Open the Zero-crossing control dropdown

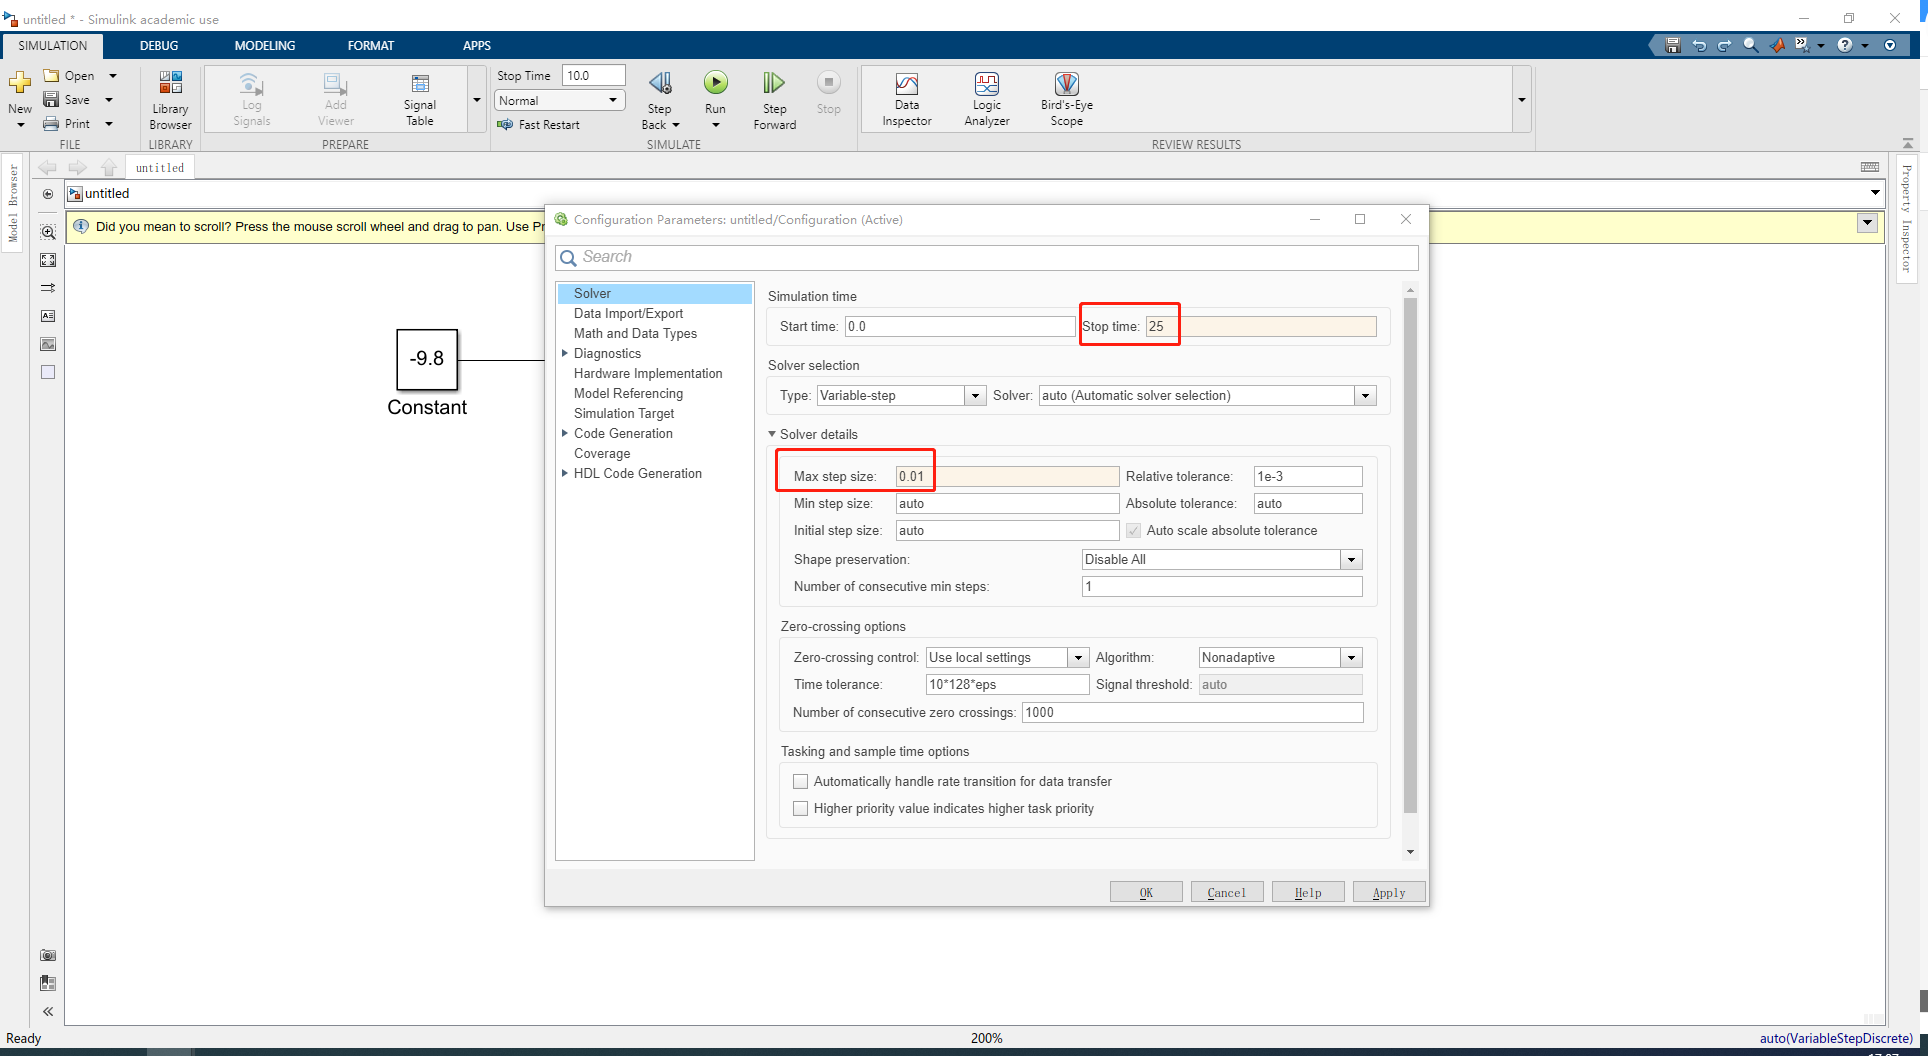click(x=1078, y=657)
